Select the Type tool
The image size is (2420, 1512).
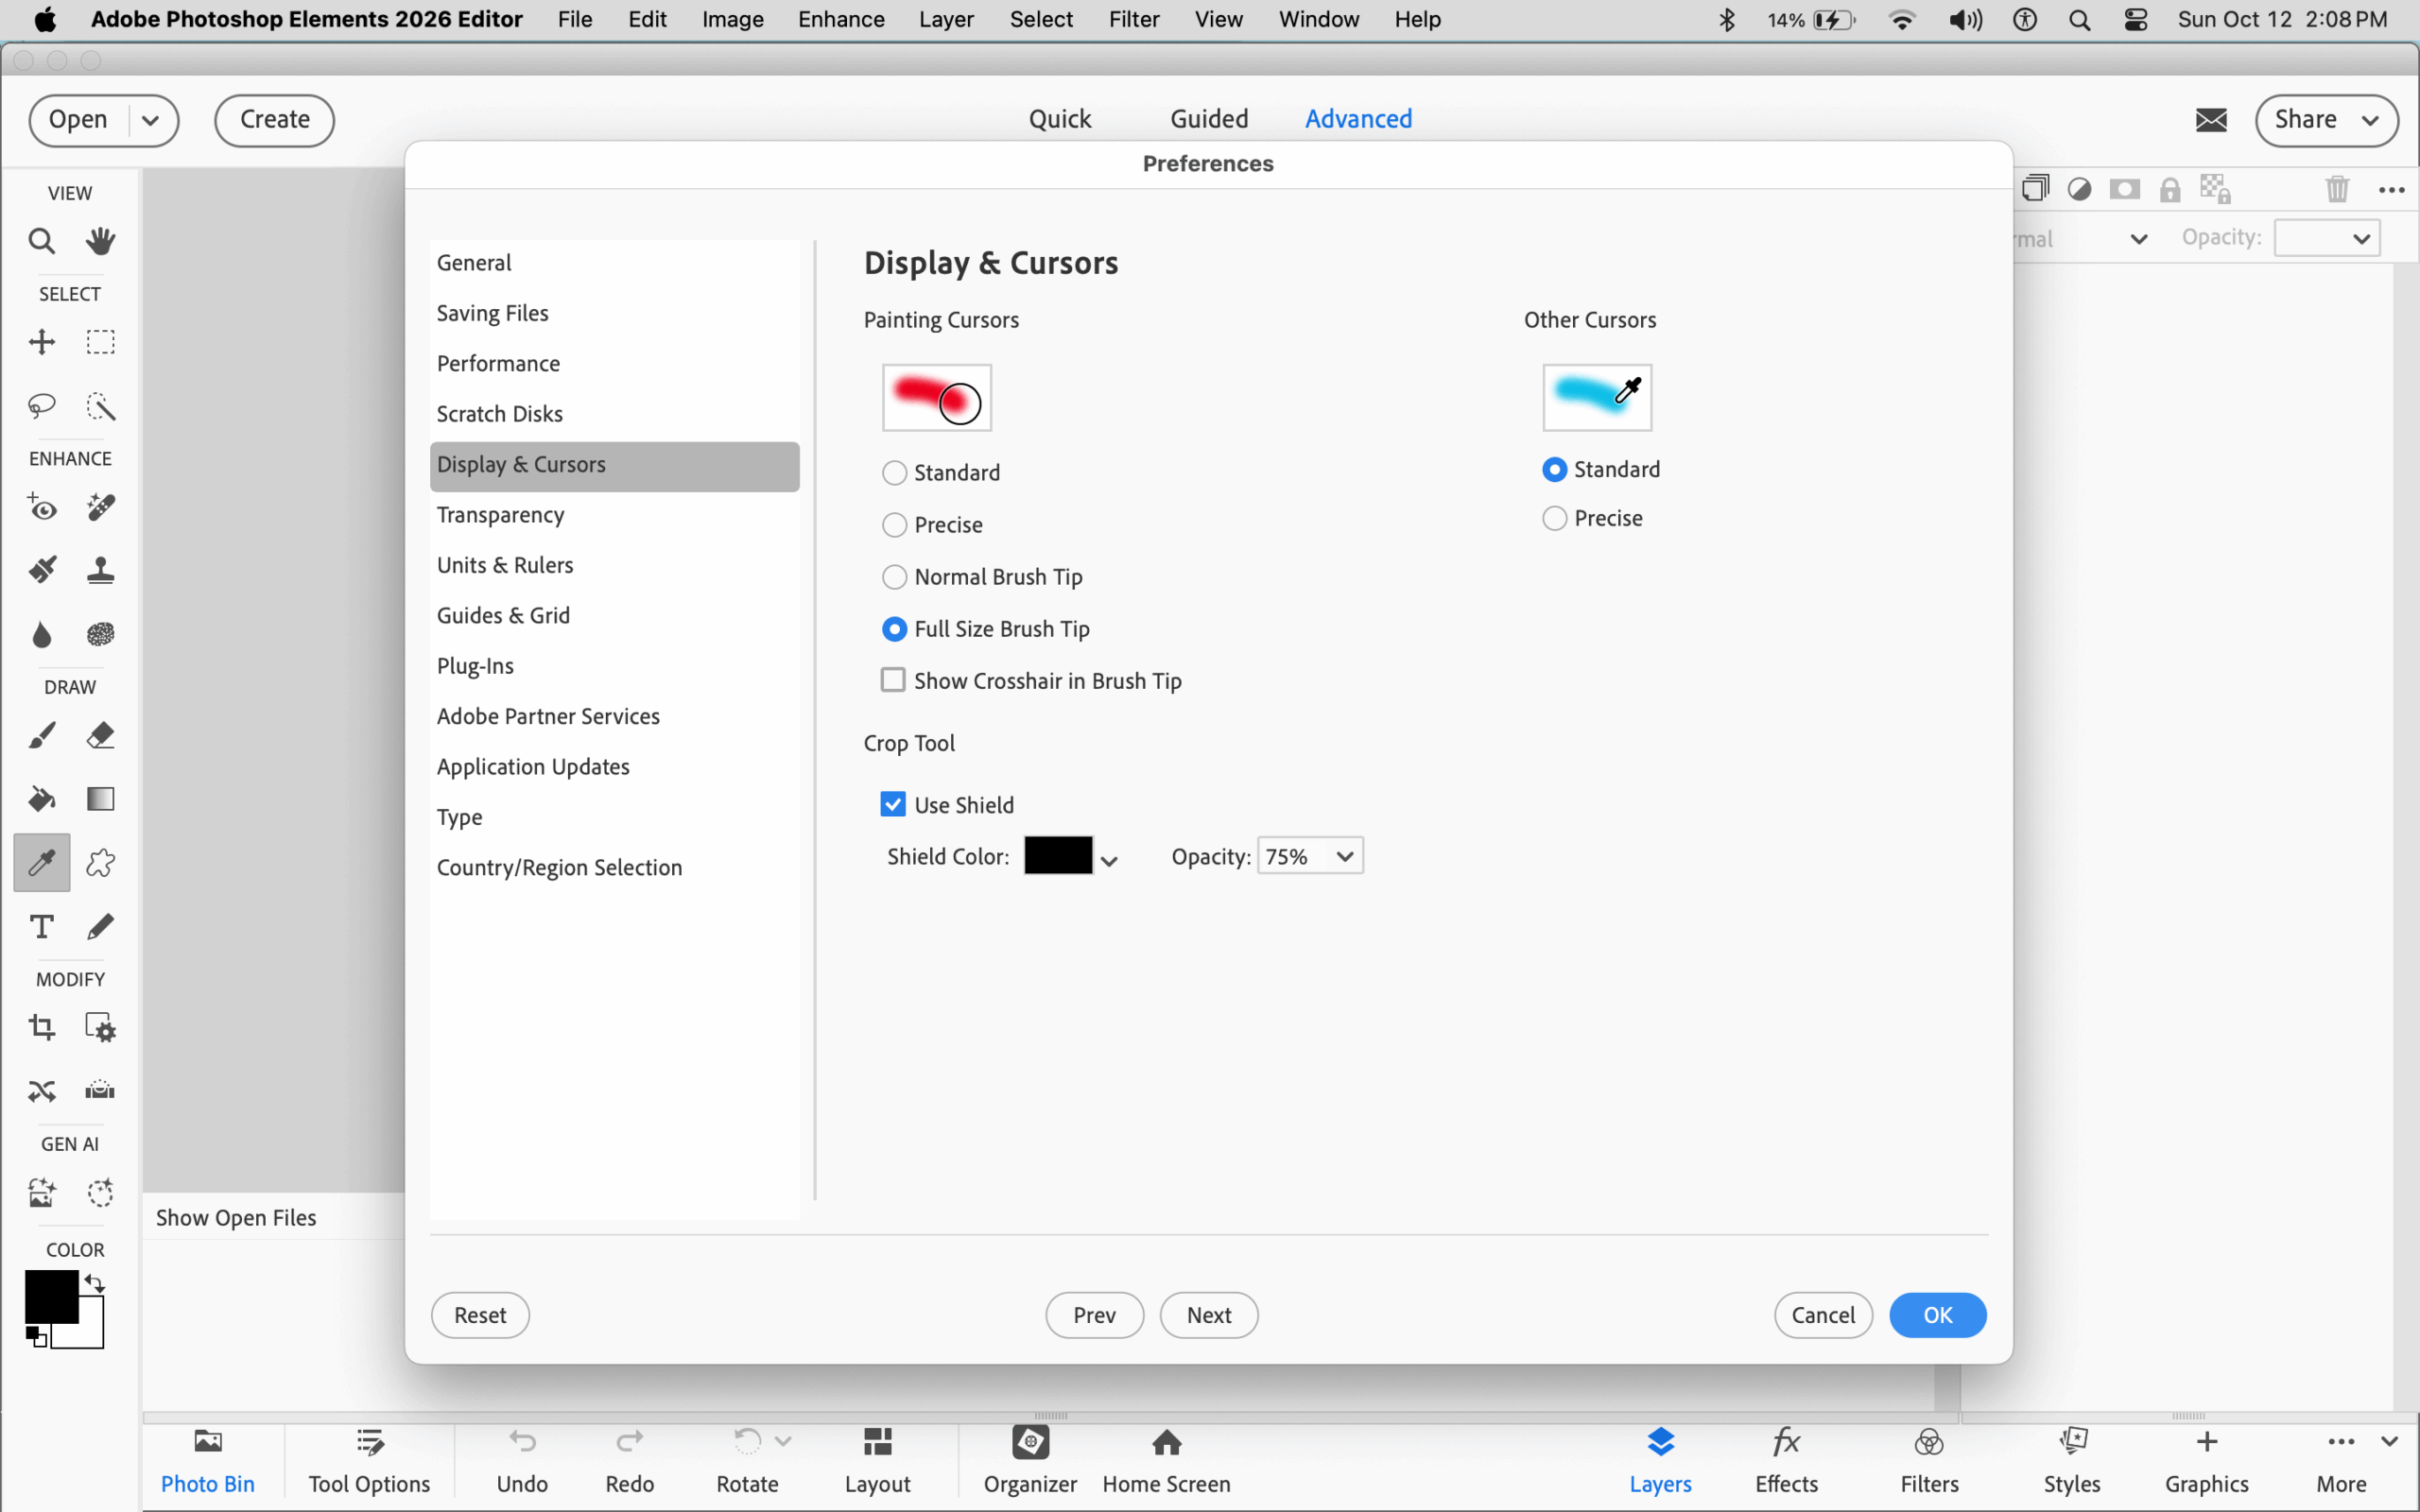41,926
